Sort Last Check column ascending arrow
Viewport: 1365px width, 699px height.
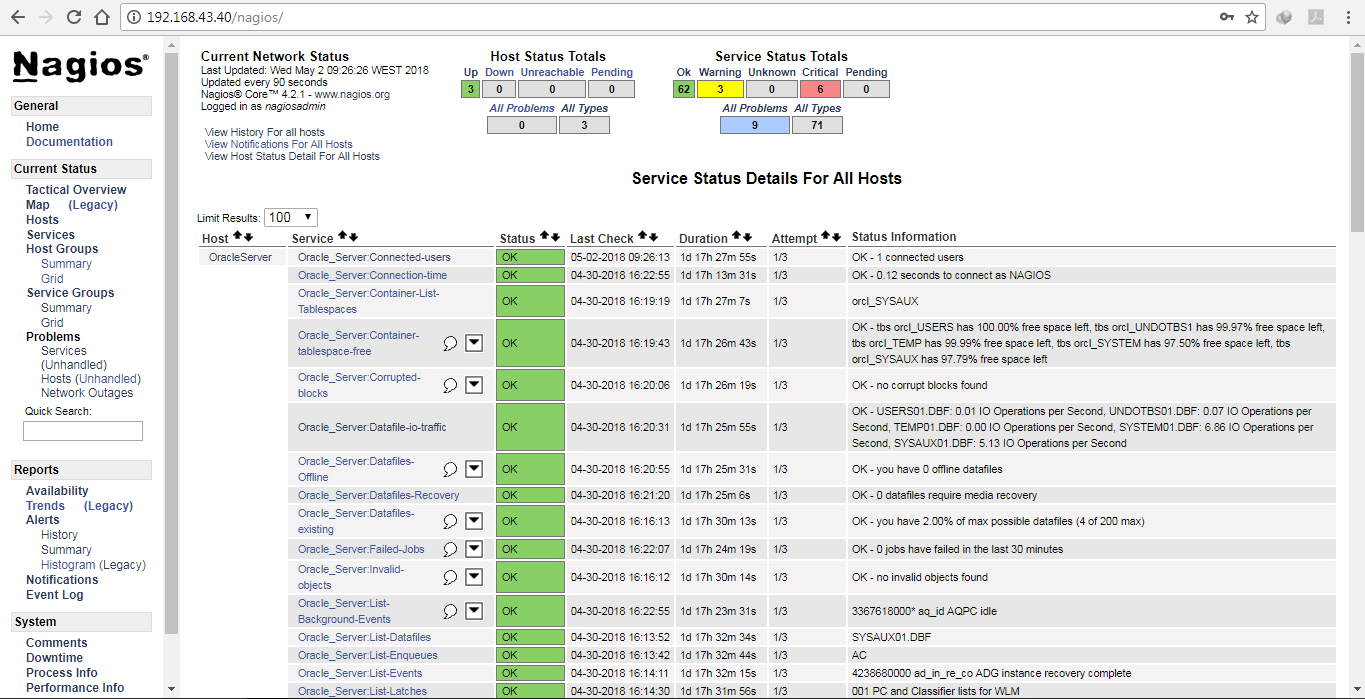pyautogui.click(x=643, y=236)
